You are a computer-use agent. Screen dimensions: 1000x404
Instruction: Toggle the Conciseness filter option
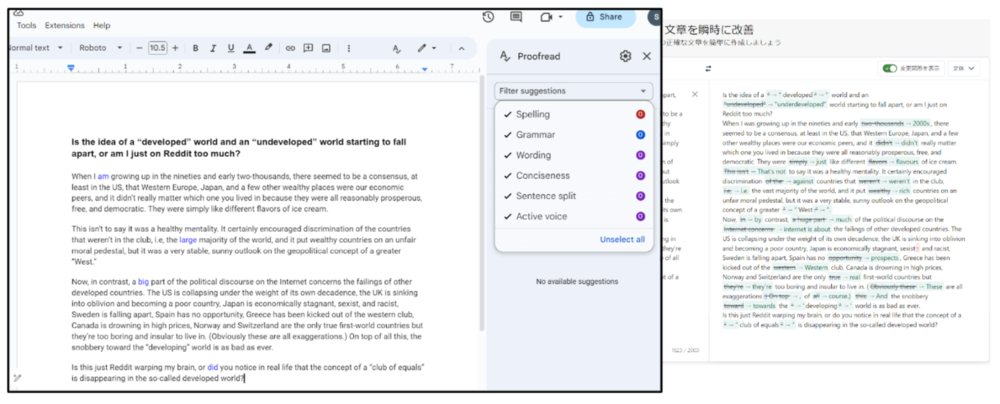pos(509,176)
